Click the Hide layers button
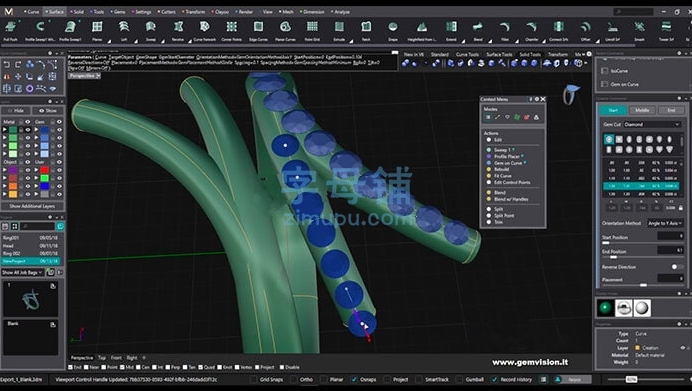Viewport: 692px width, 391px height. [x=16, y=110]
